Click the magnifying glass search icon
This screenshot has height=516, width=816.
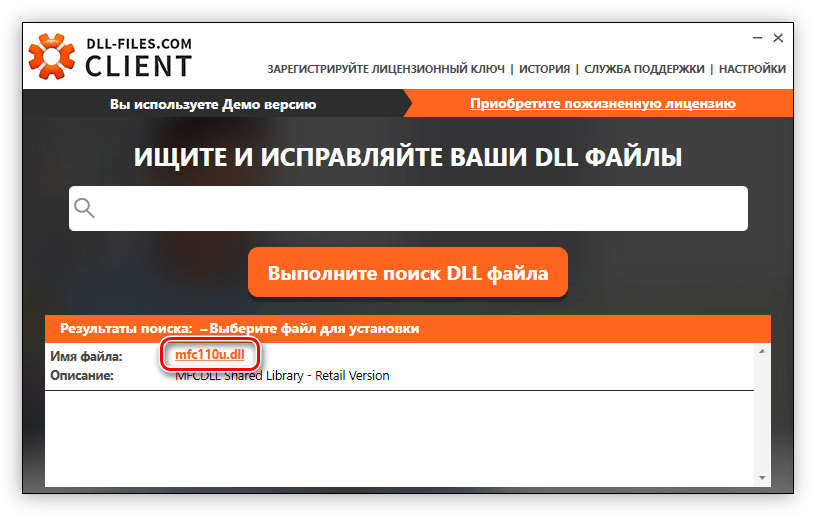tap(84, 208)
